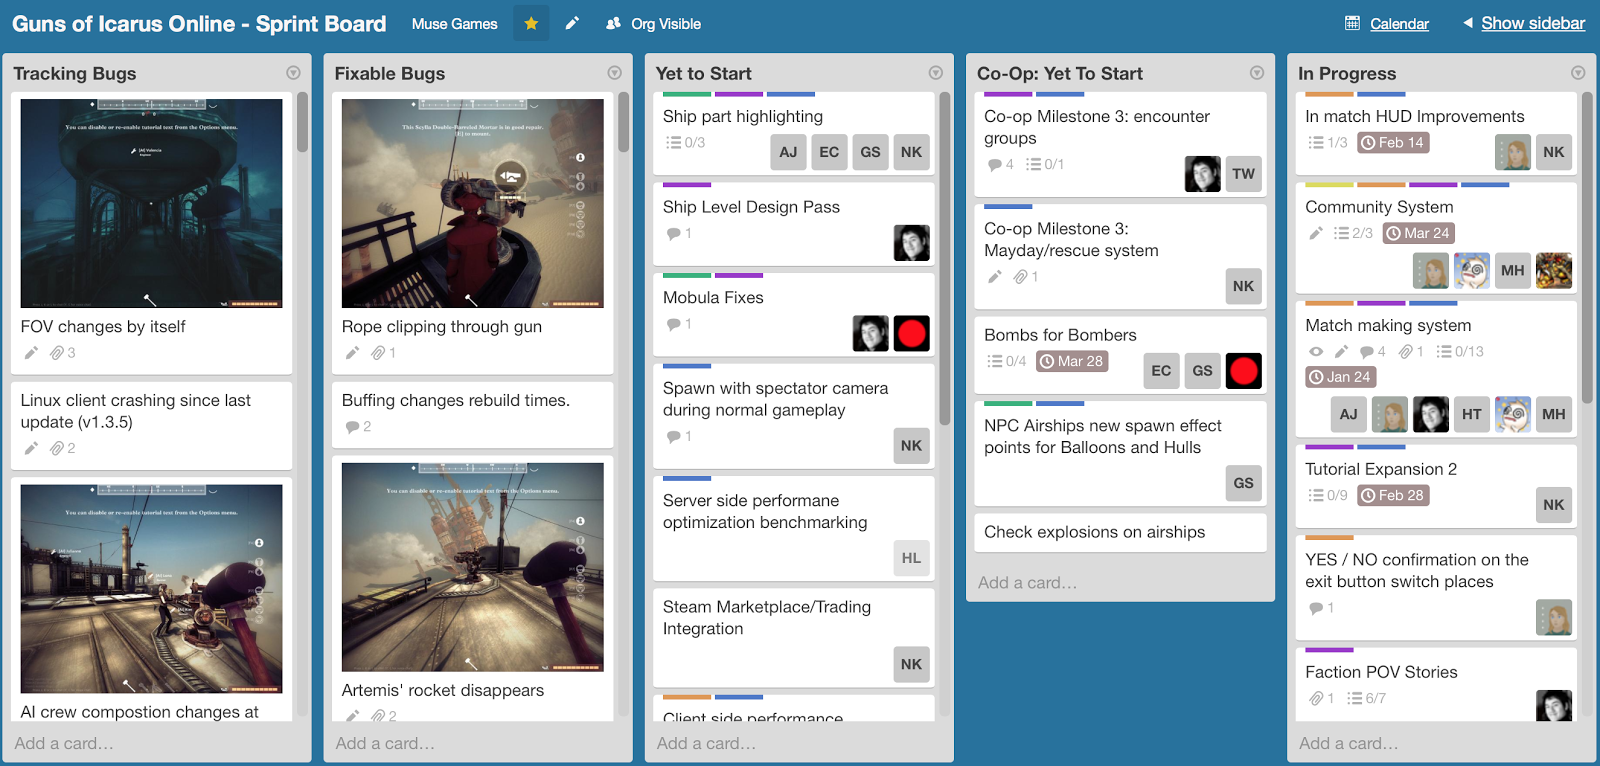Click the TW badge on Co-op Milestone 3 encounter groups
The height and width of the screenshot is (766, 1600).
pyautogui.click(x=1243, y=174)
